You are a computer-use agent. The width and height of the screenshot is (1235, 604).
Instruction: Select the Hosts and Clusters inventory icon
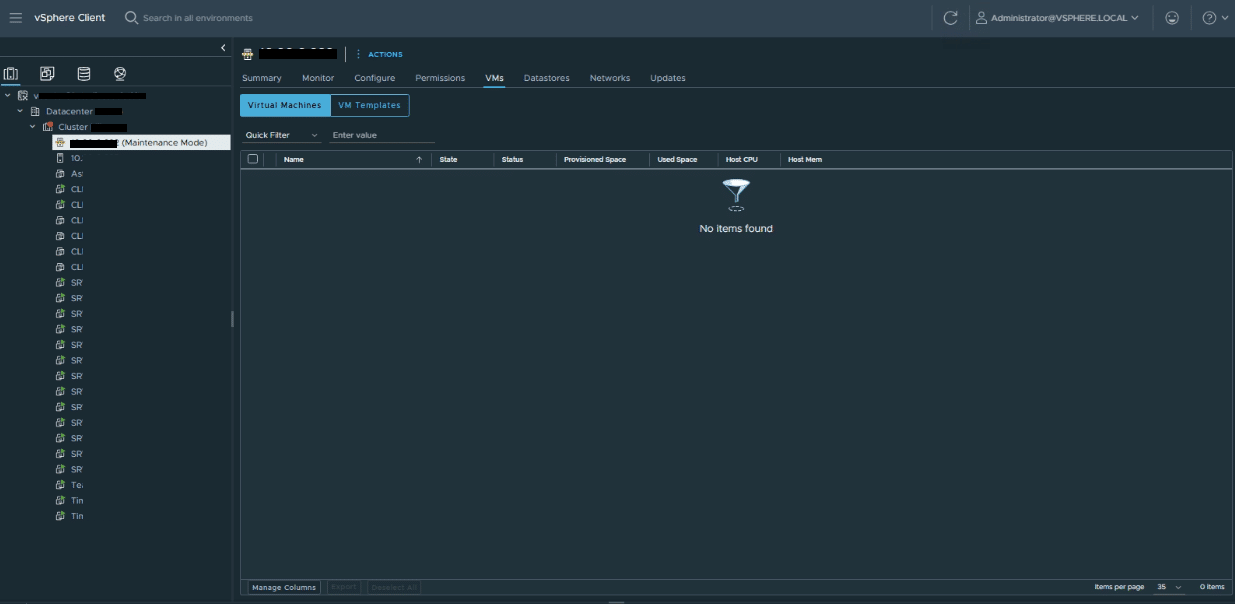tap(11, 74)
